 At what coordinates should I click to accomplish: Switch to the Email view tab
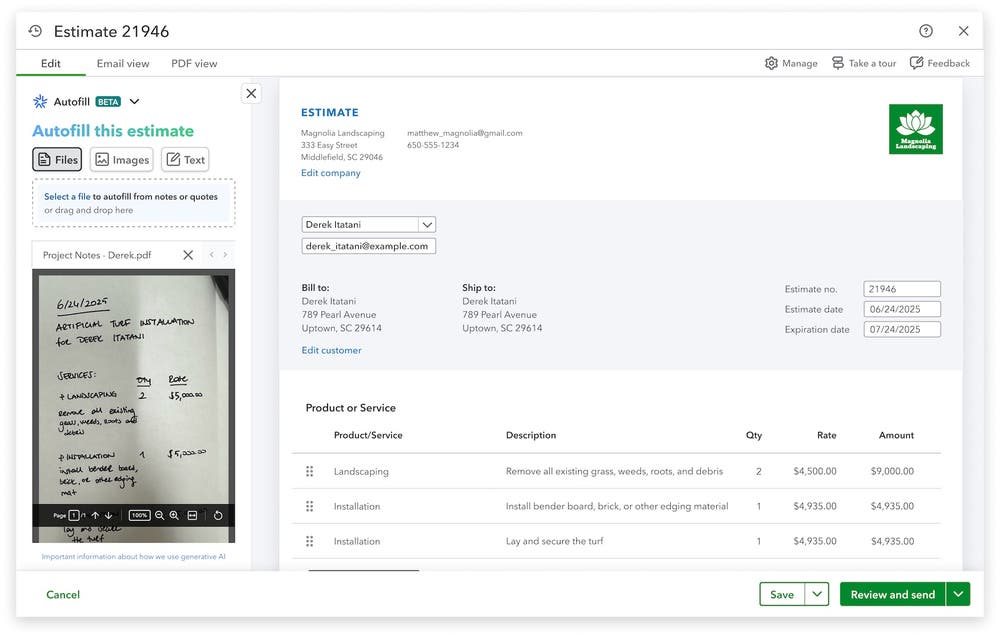(x=122, y=63)
